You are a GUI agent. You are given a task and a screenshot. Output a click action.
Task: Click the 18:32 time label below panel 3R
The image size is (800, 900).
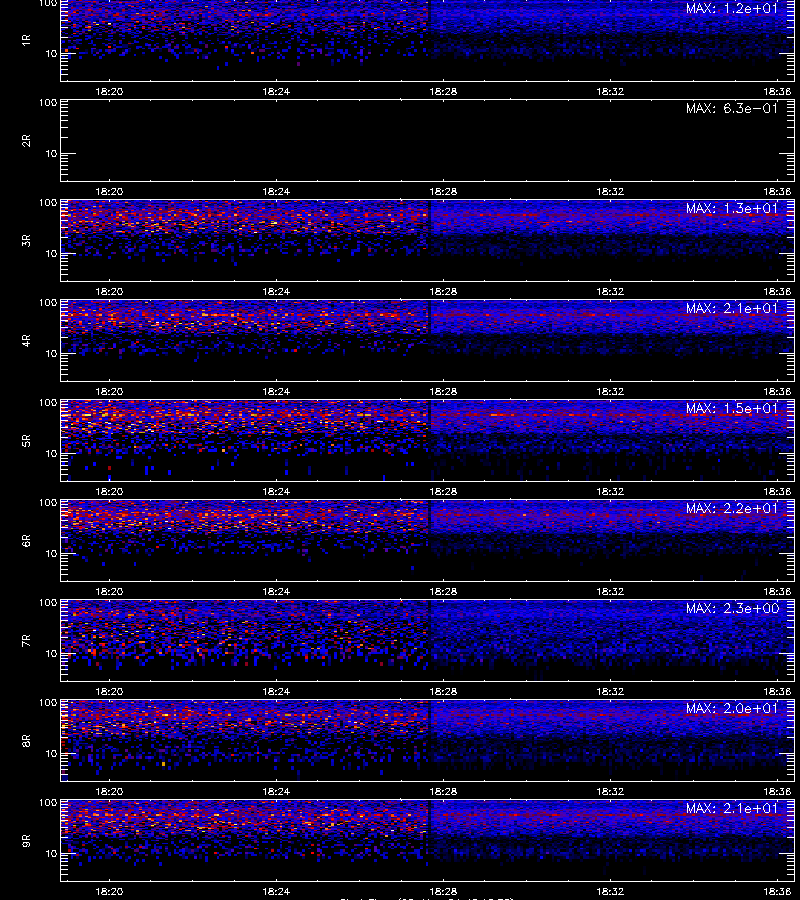tap(610, 292)
